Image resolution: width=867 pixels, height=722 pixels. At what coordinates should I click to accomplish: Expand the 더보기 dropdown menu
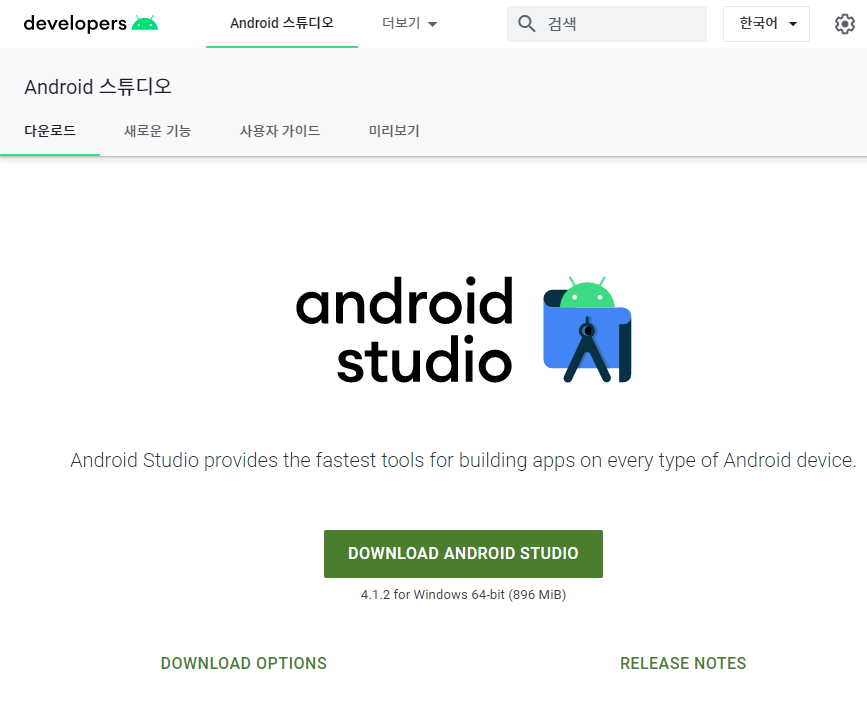pos(410,23)
